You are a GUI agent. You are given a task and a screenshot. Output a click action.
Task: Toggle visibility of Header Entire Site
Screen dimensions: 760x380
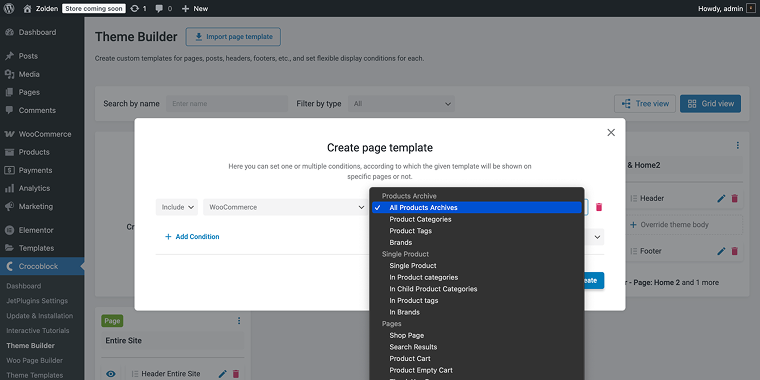click(x=111, y=374)
